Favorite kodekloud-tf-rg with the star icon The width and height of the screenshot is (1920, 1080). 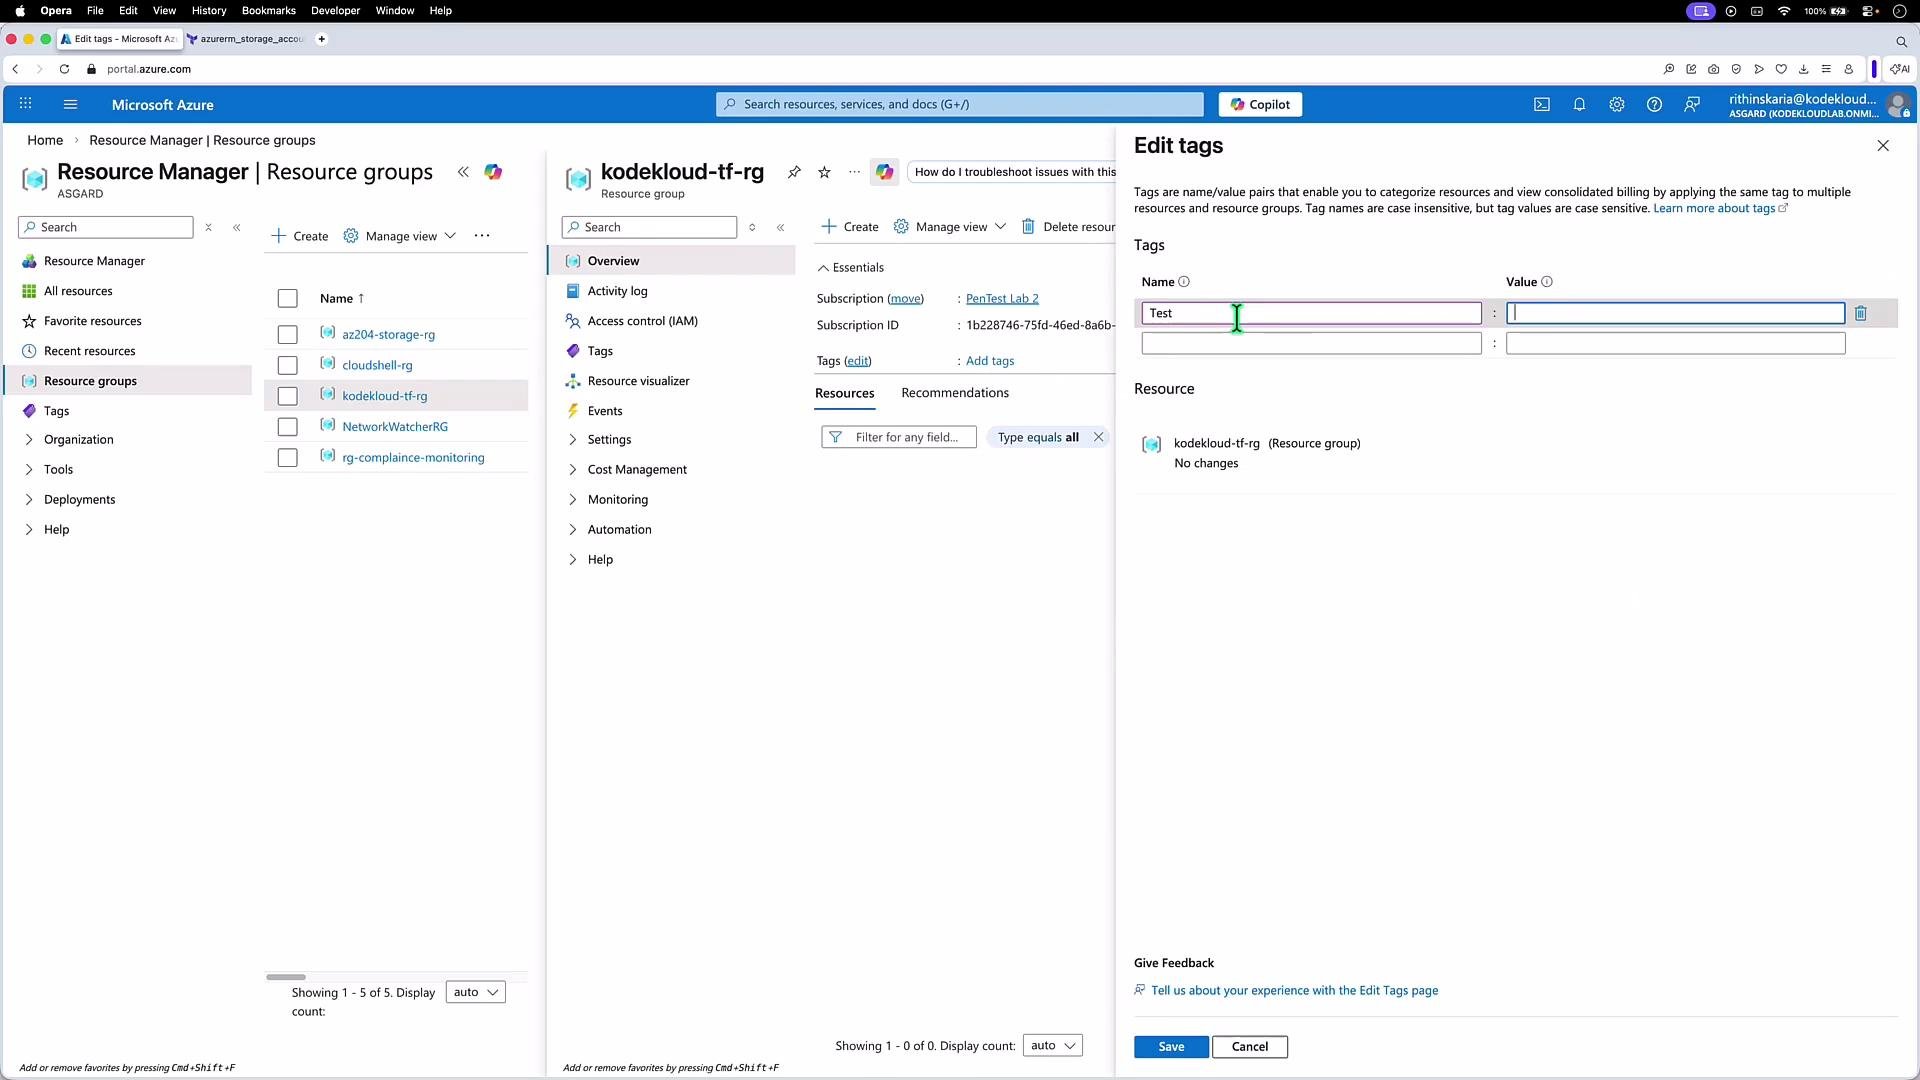[824, 172]
